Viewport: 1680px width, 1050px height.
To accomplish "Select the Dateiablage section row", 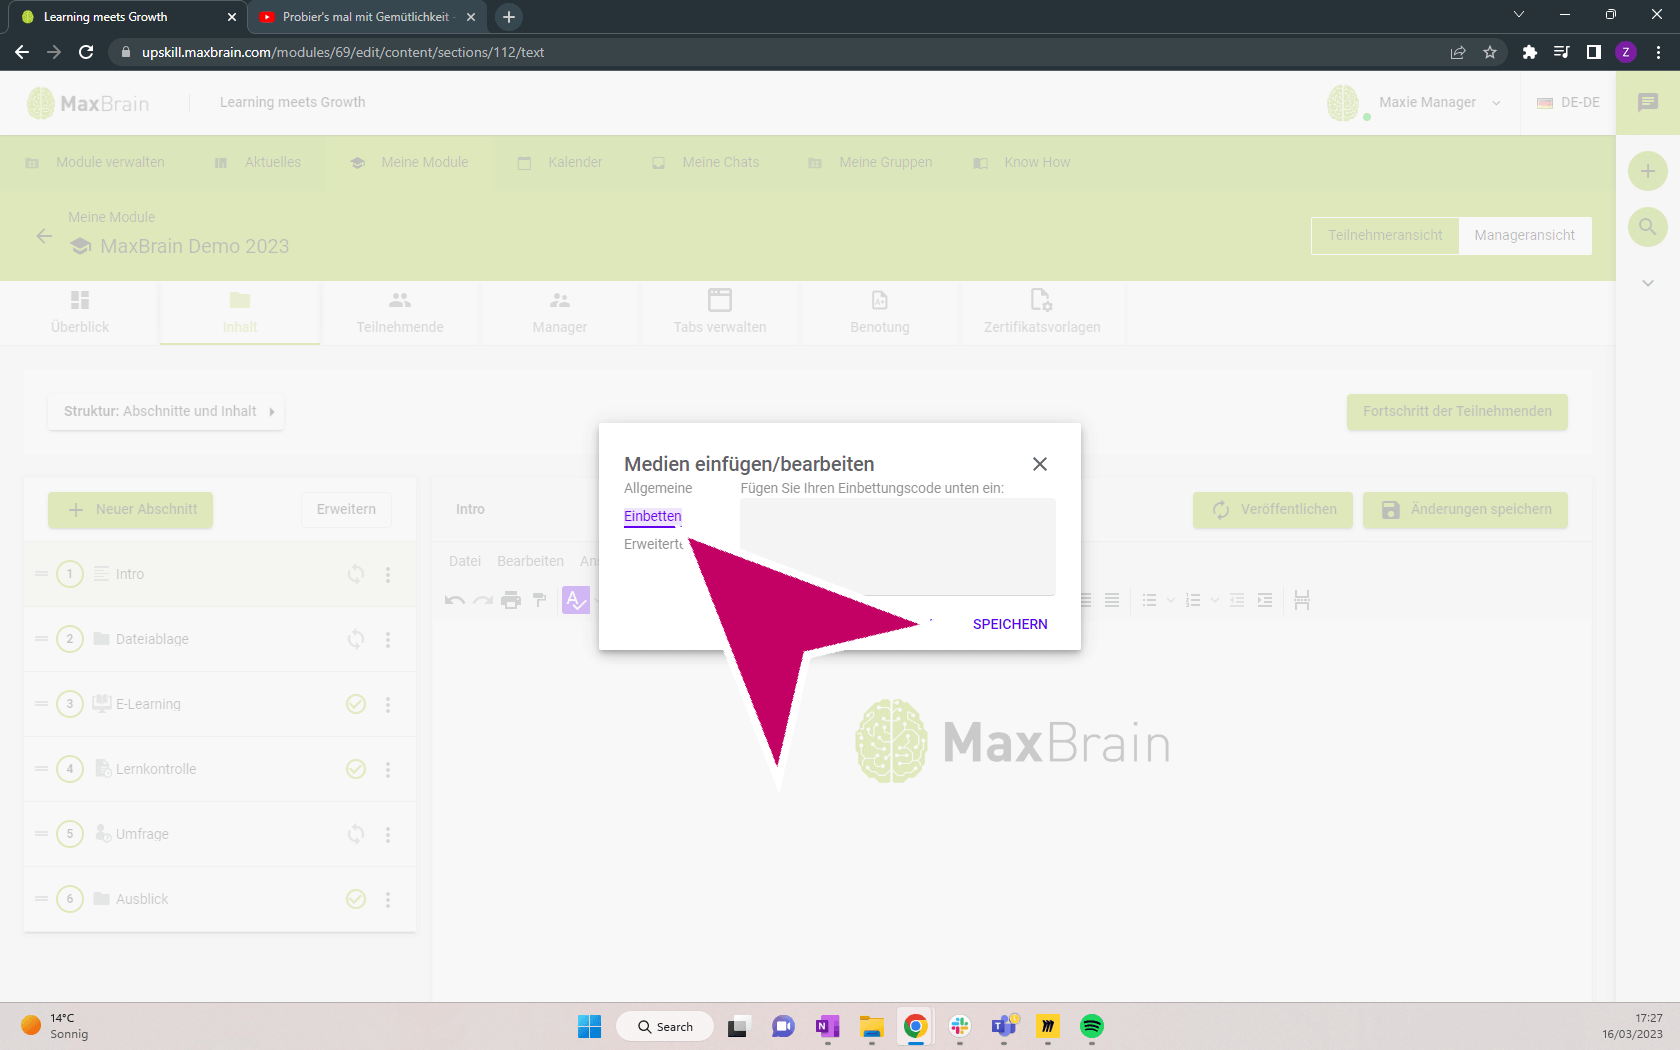I will [220, 639].
